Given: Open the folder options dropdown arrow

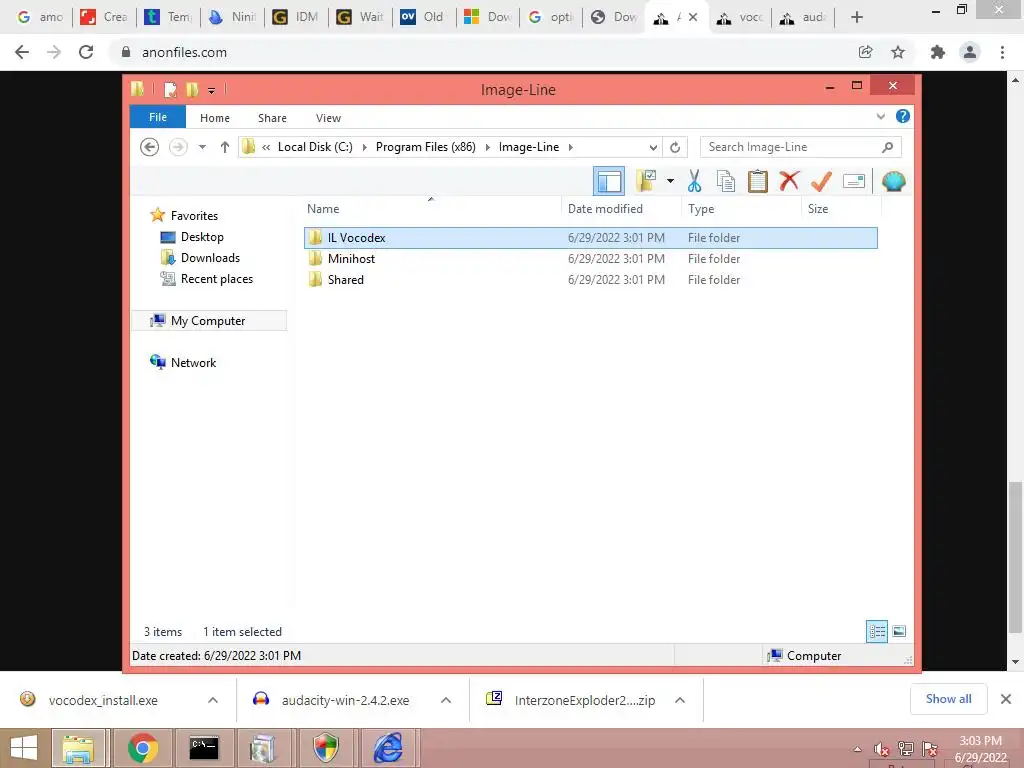Looking at the screenshot, I should tap(671, 181).
